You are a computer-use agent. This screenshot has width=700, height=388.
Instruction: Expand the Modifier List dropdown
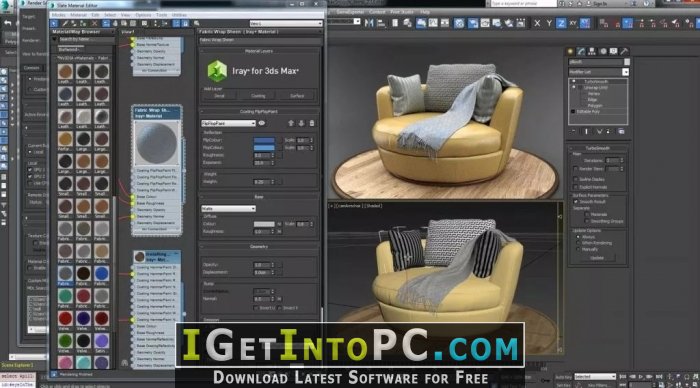point(599,72)
